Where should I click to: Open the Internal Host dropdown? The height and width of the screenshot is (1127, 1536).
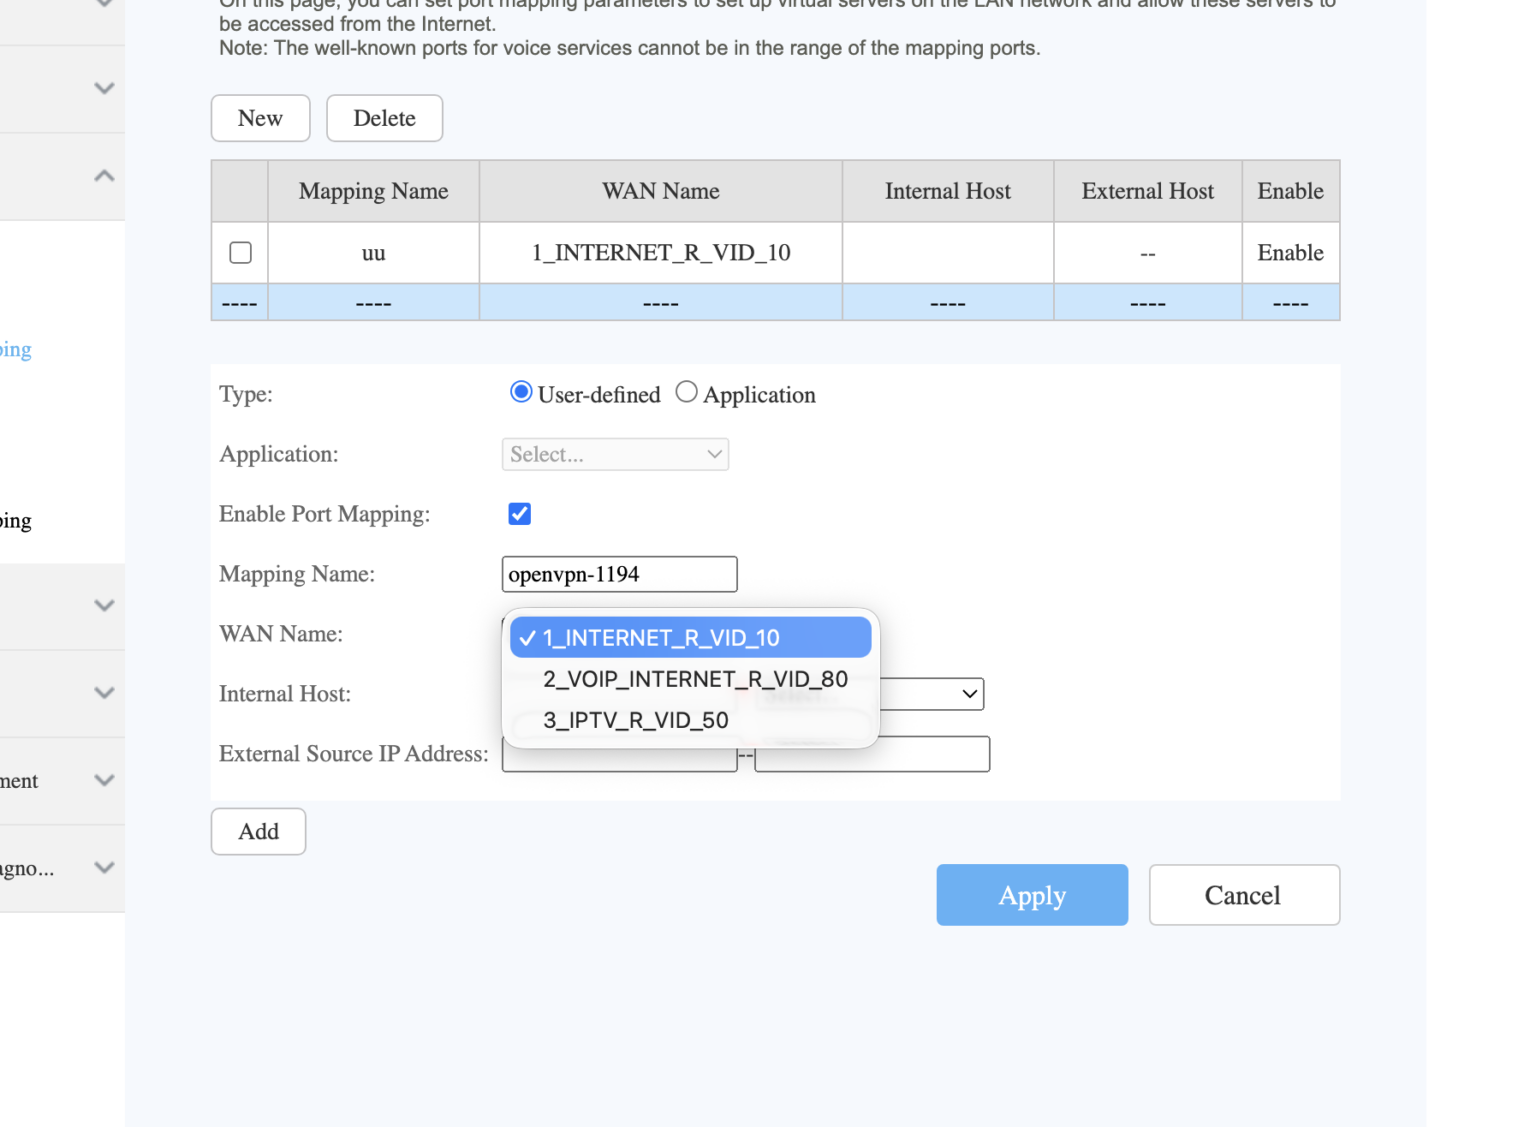[x=966, y=693]
